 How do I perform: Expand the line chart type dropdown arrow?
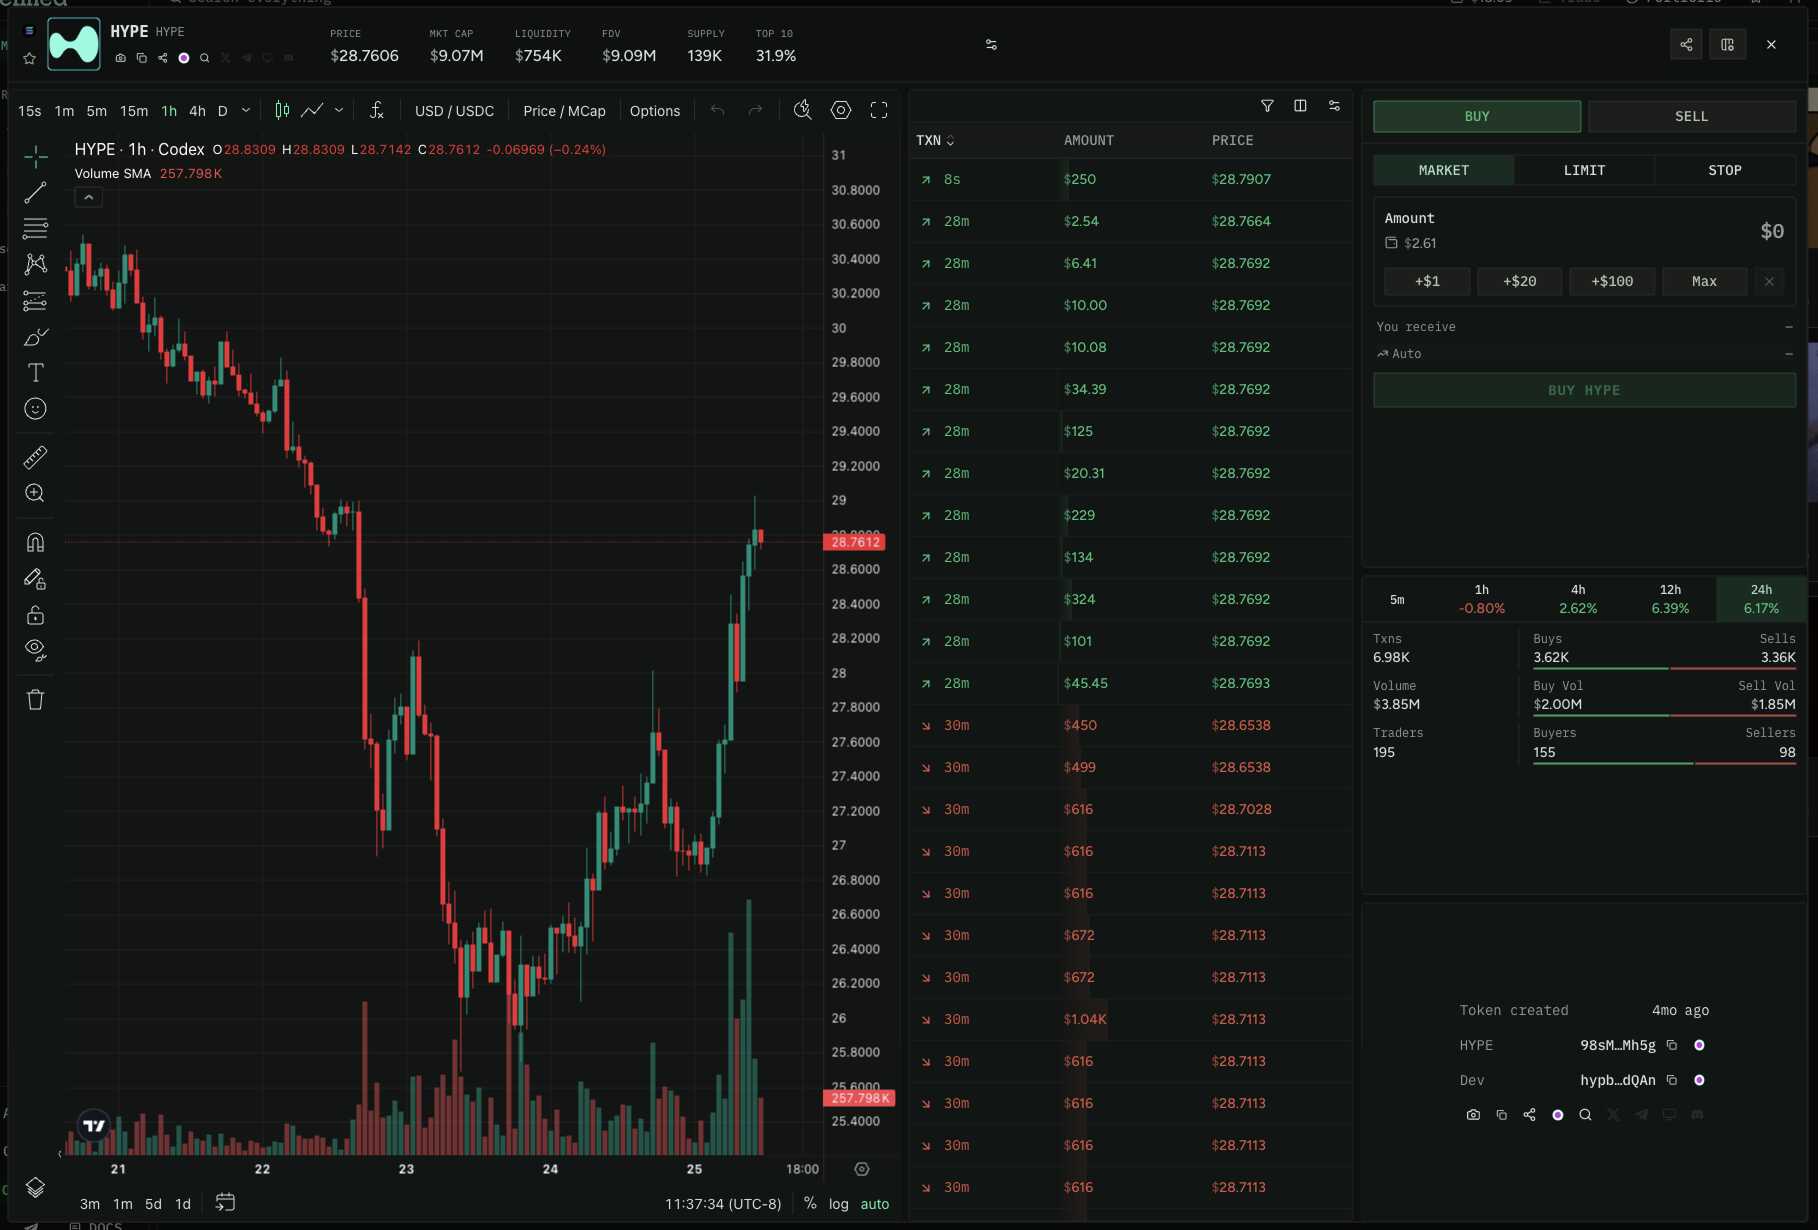pos(339,110)
